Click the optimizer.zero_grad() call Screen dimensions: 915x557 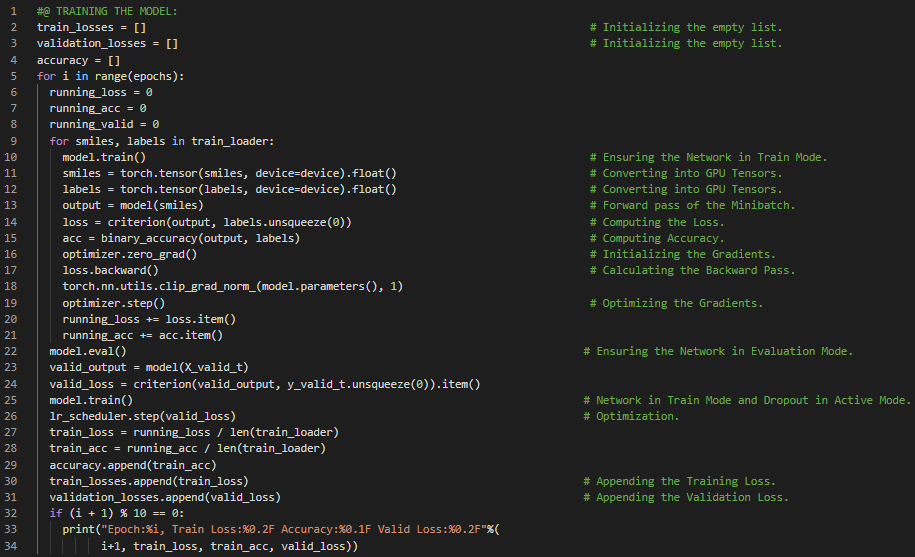click(x=129, y=254)
